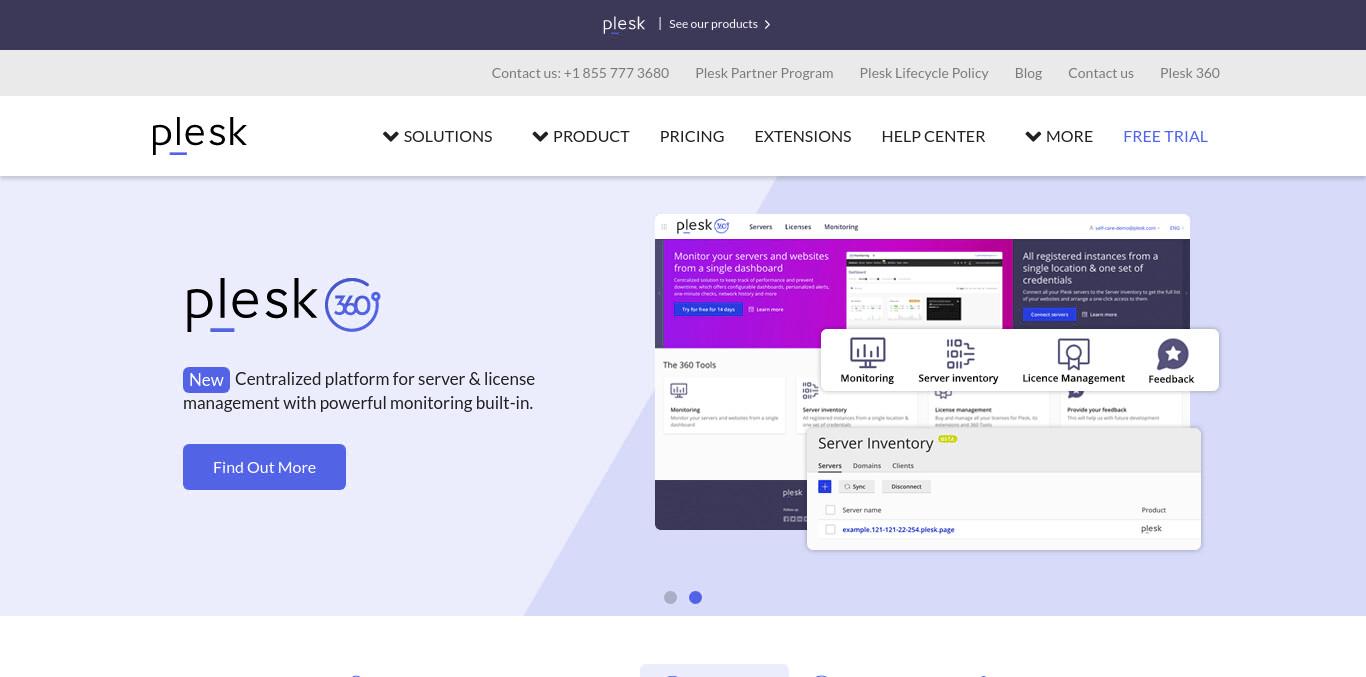
Task: Open the PRICING menu item
Action: coord(692,136)
